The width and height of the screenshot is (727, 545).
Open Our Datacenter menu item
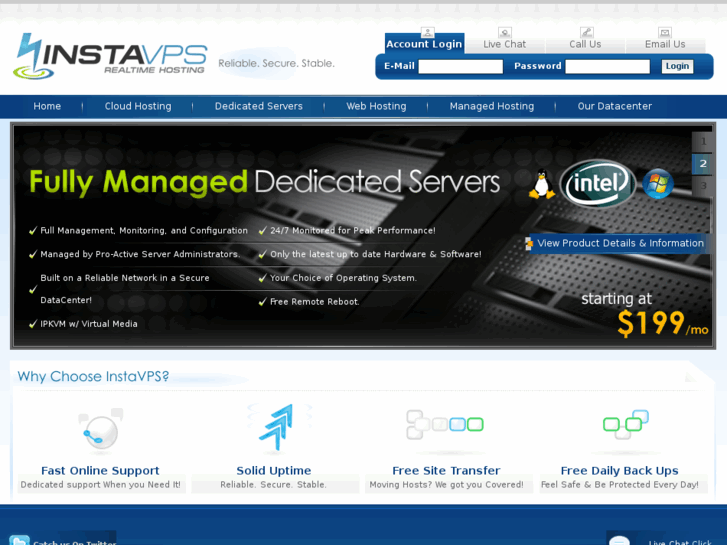(x=615, y=106)
